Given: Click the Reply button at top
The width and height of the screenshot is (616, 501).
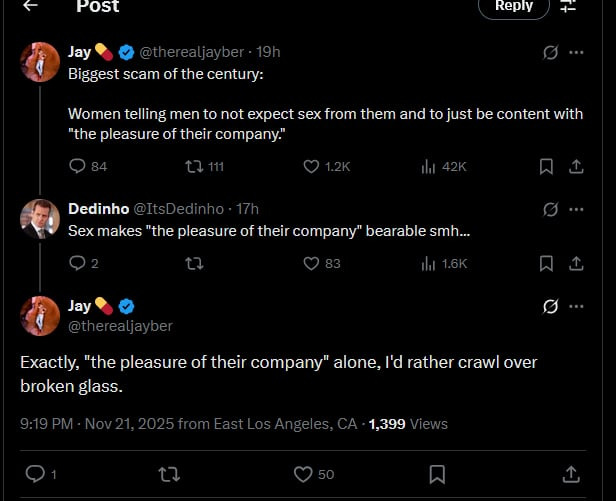Looking at the screenshot, I should pyautogui.click(x=513, y=6).
